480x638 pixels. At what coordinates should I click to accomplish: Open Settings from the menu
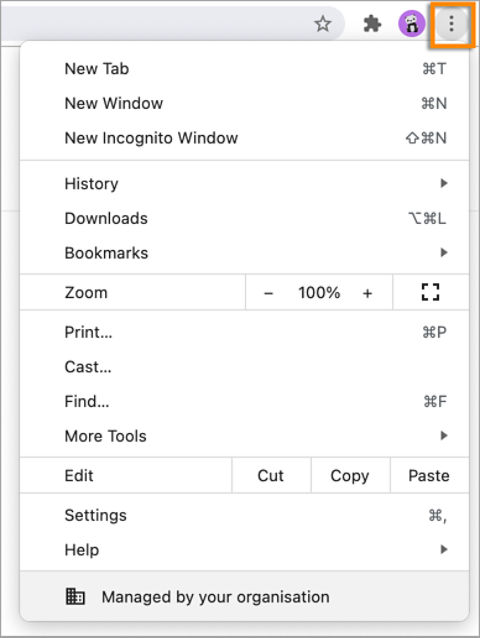244,516
